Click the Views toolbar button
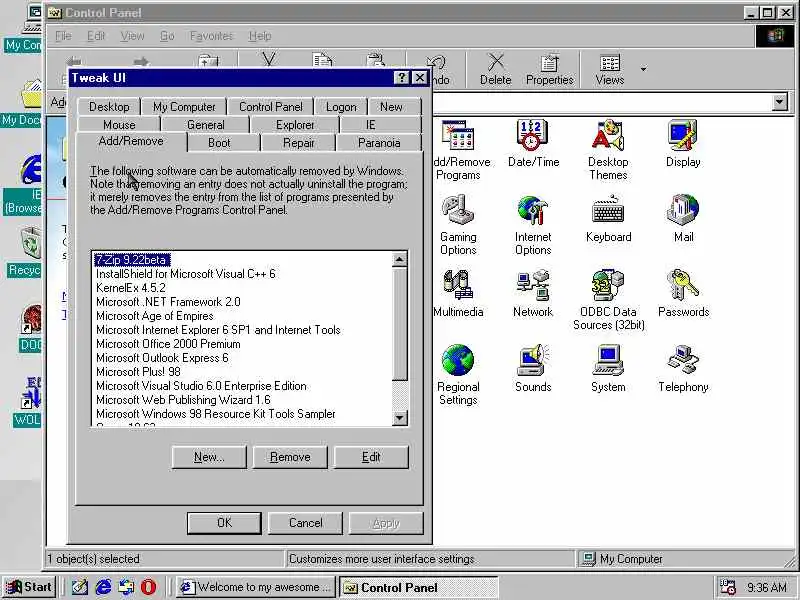 point(610,69)
